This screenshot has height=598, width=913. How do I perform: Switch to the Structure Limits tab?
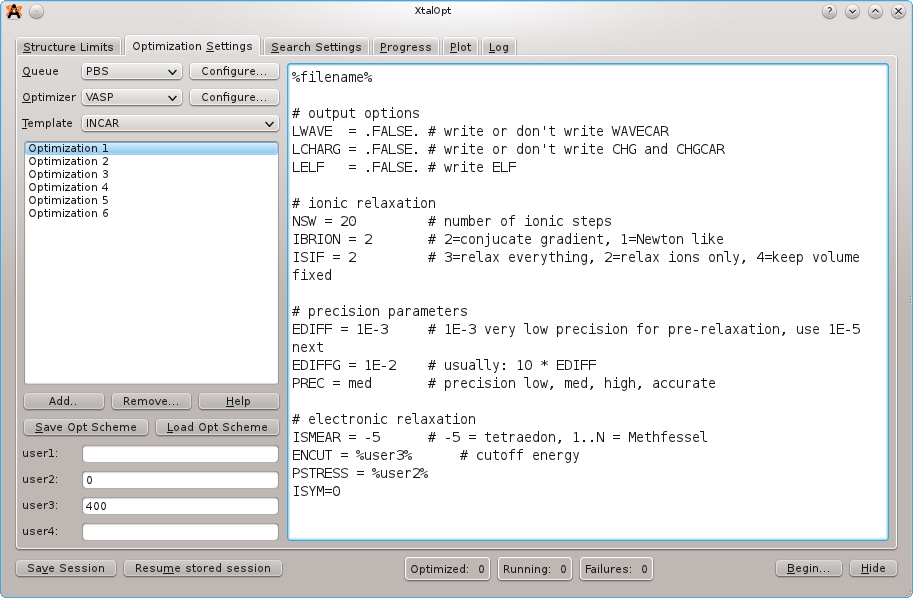click(69, 47)
